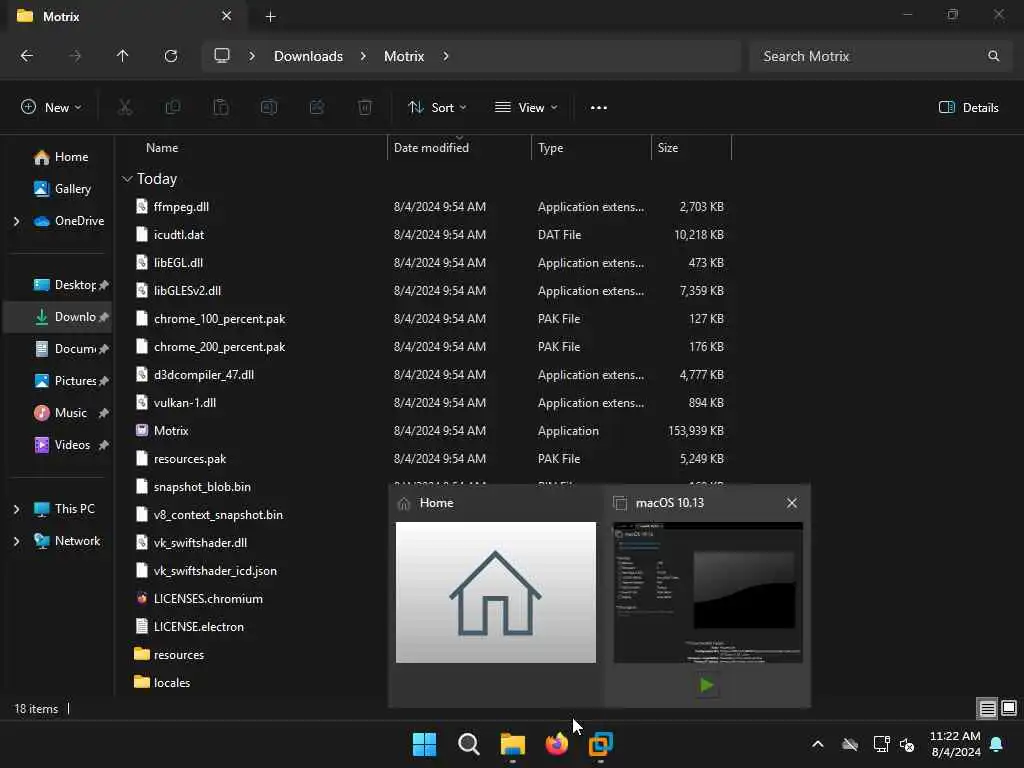Open the notifications bell
Viewport: 1024px width, 768px height.
pyautogui.click(x=997, y=744)
